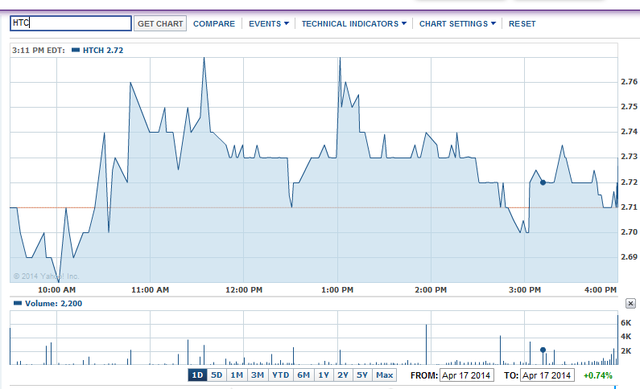The image size is (640, 389).
Task: Click the 11:00 AM axis label
Action: point(150,290)
